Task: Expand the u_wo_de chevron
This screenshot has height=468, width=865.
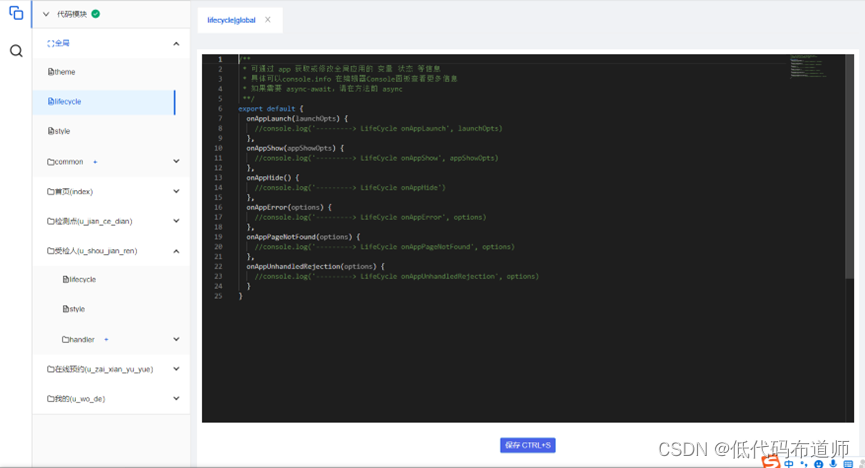Action: coord(176,398)
